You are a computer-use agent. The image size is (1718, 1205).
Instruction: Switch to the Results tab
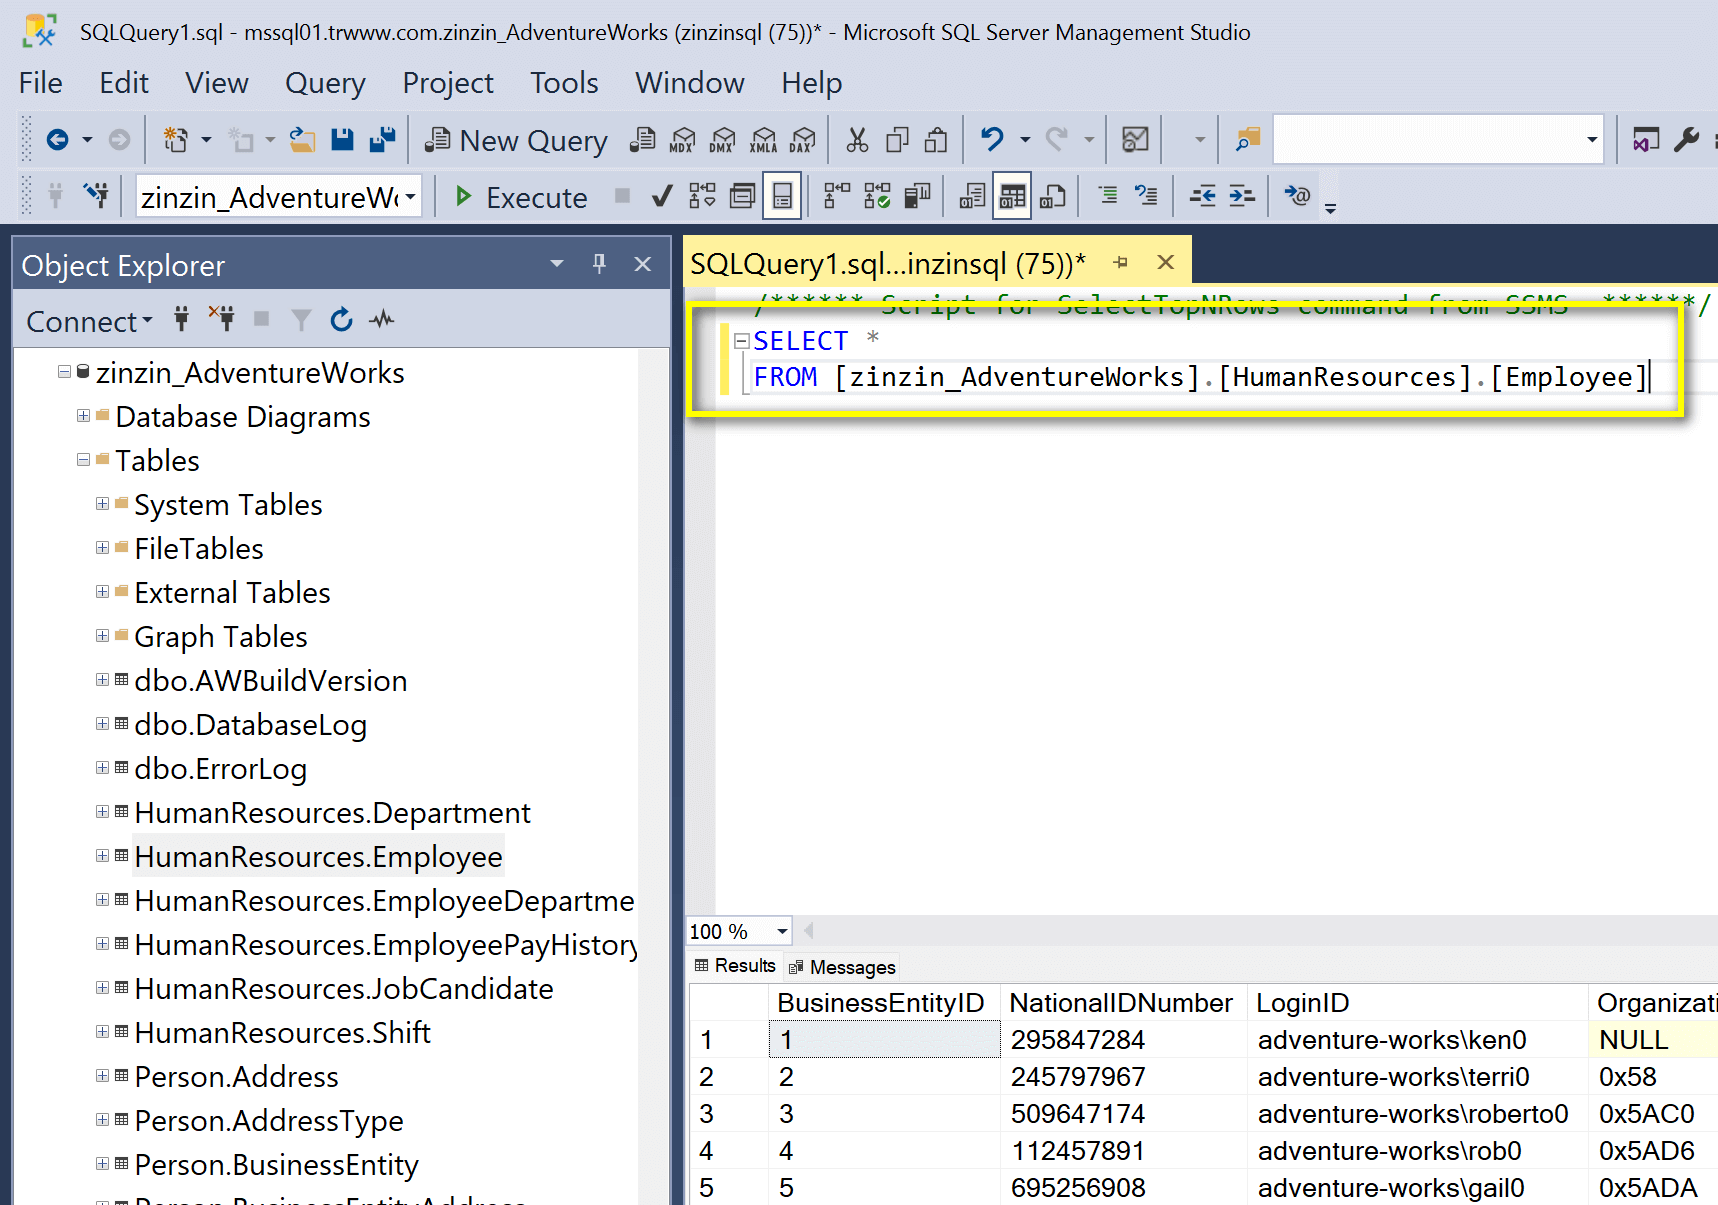click(735, 966)
